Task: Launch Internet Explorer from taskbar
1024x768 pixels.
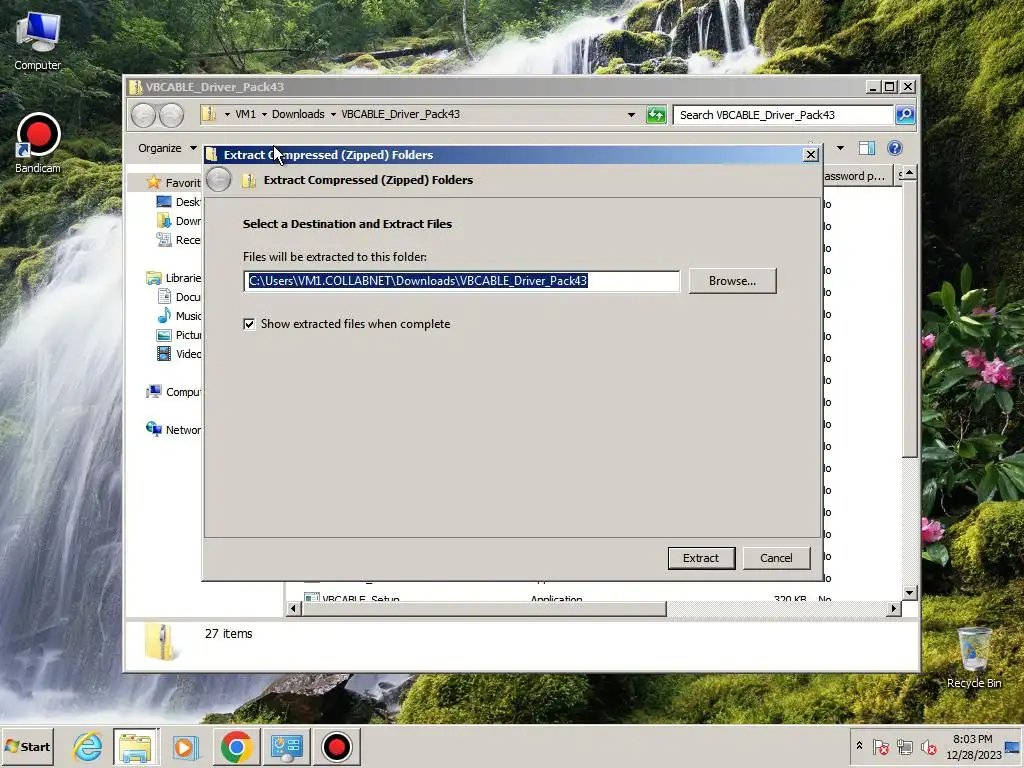Action: [x=88, y=746]
